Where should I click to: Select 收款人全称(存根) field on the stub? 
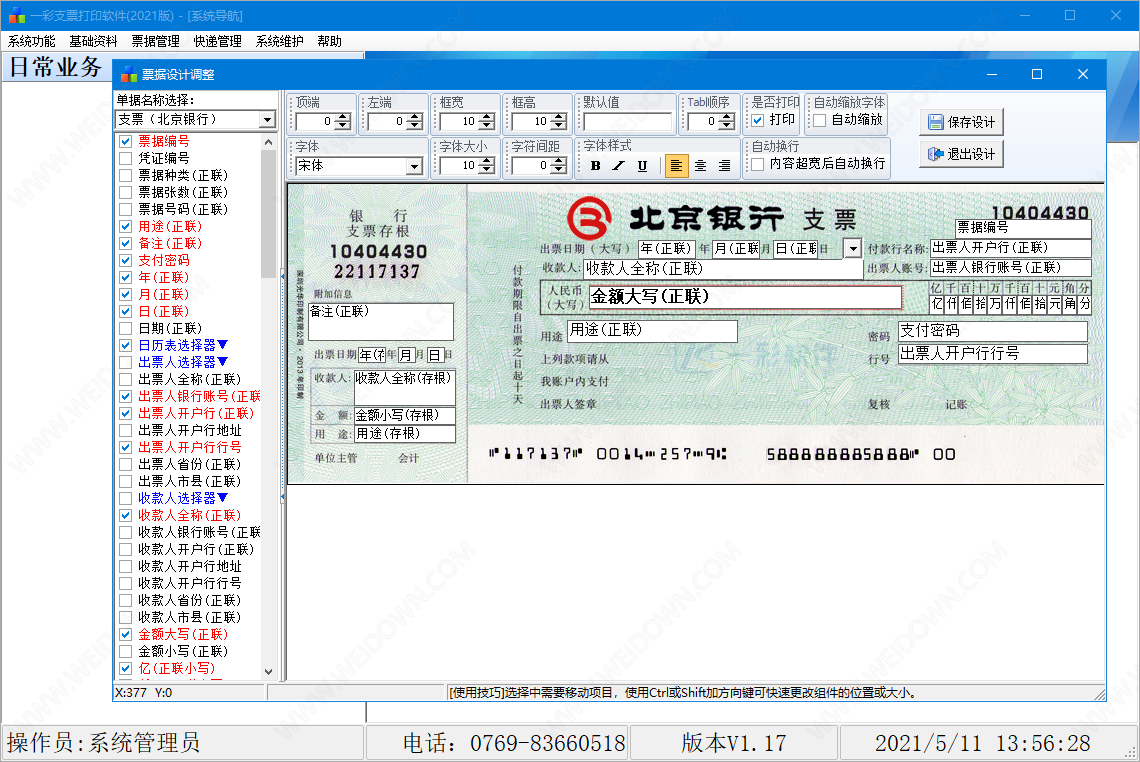404,388
